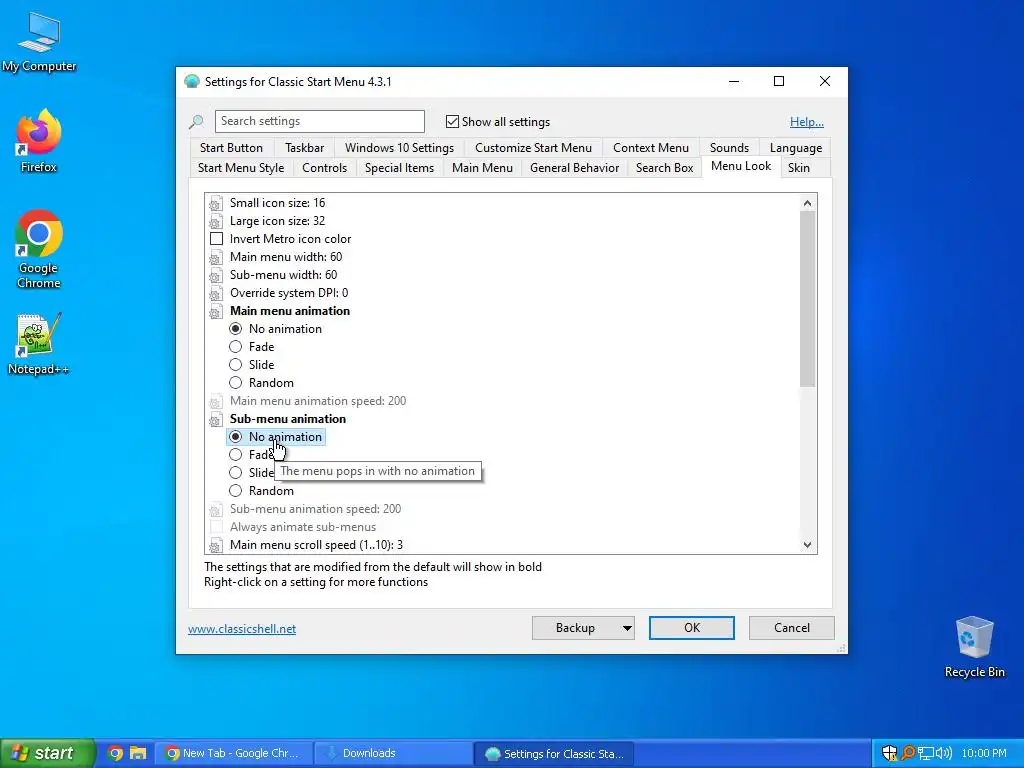Open the Help link
Screen dimensions: 1024x768
point(807,122)
